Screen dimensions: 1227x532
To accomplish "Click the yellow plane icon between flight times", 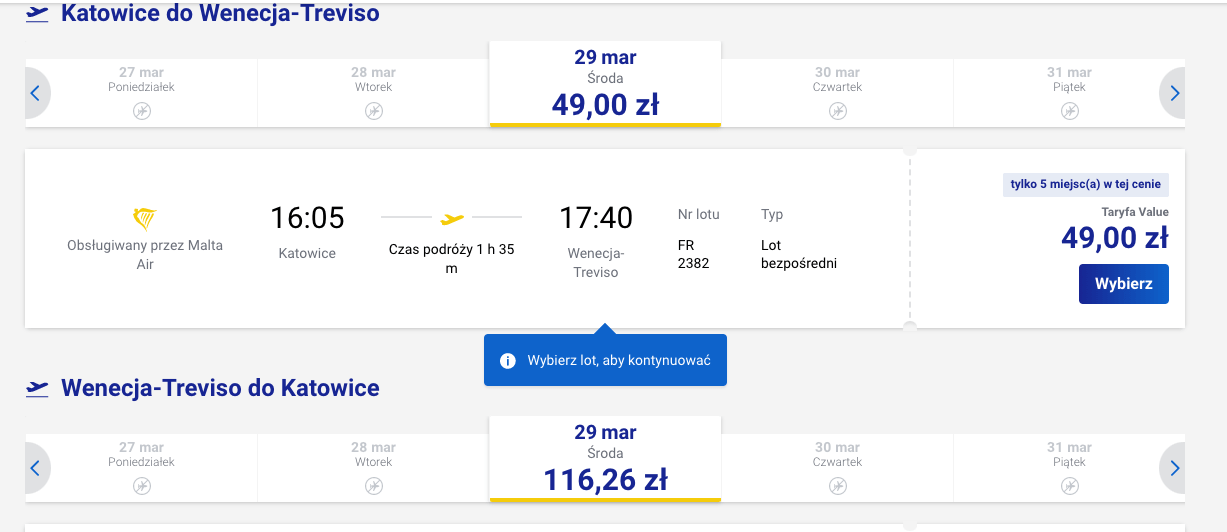I will tap(452, 217).
